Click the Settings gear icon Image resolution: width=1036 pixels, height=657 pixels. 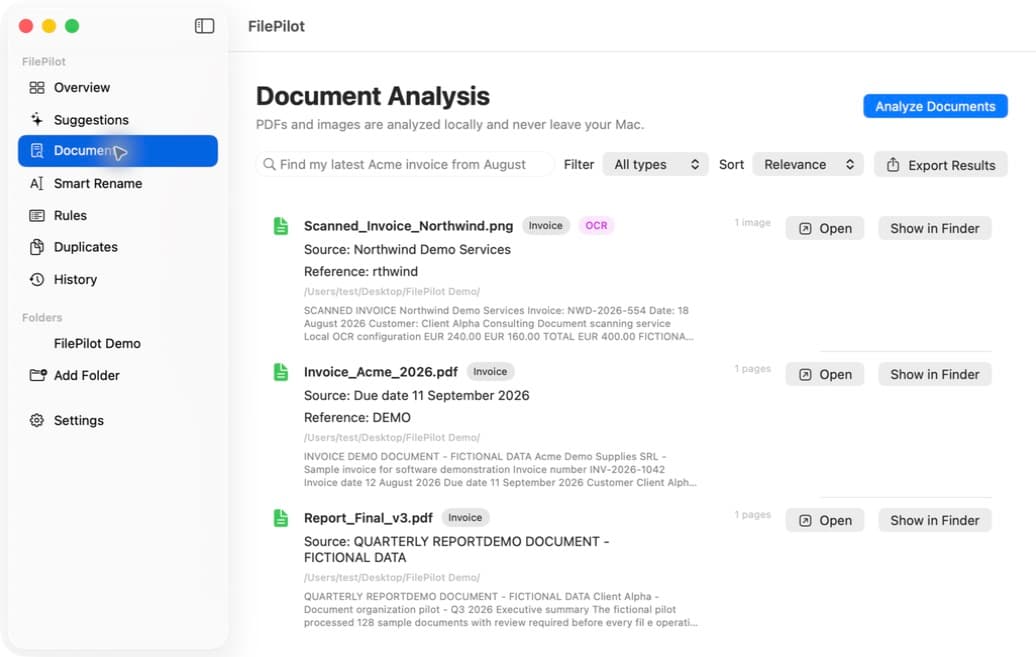[37, 420]
